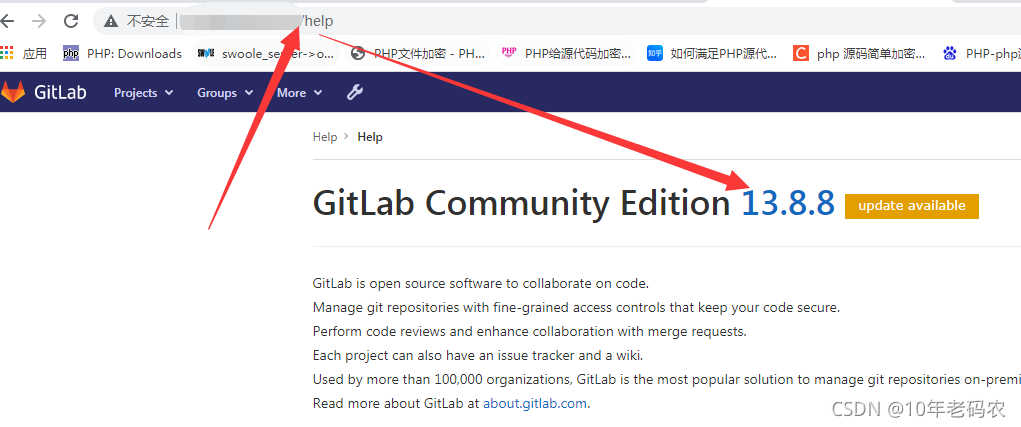This screenshot has width=1021, height=427.
Task: Open the PHP-php bookmark with paw icon
Action: (981, 54)
